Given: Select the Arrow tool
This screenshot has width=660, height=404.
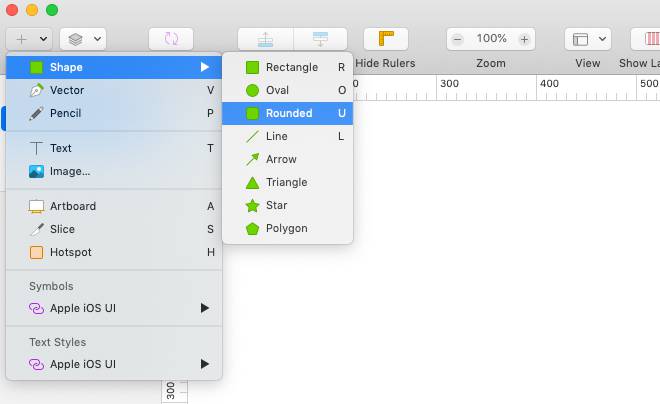Looking at the screenshot, I should (x=280, y=159).
